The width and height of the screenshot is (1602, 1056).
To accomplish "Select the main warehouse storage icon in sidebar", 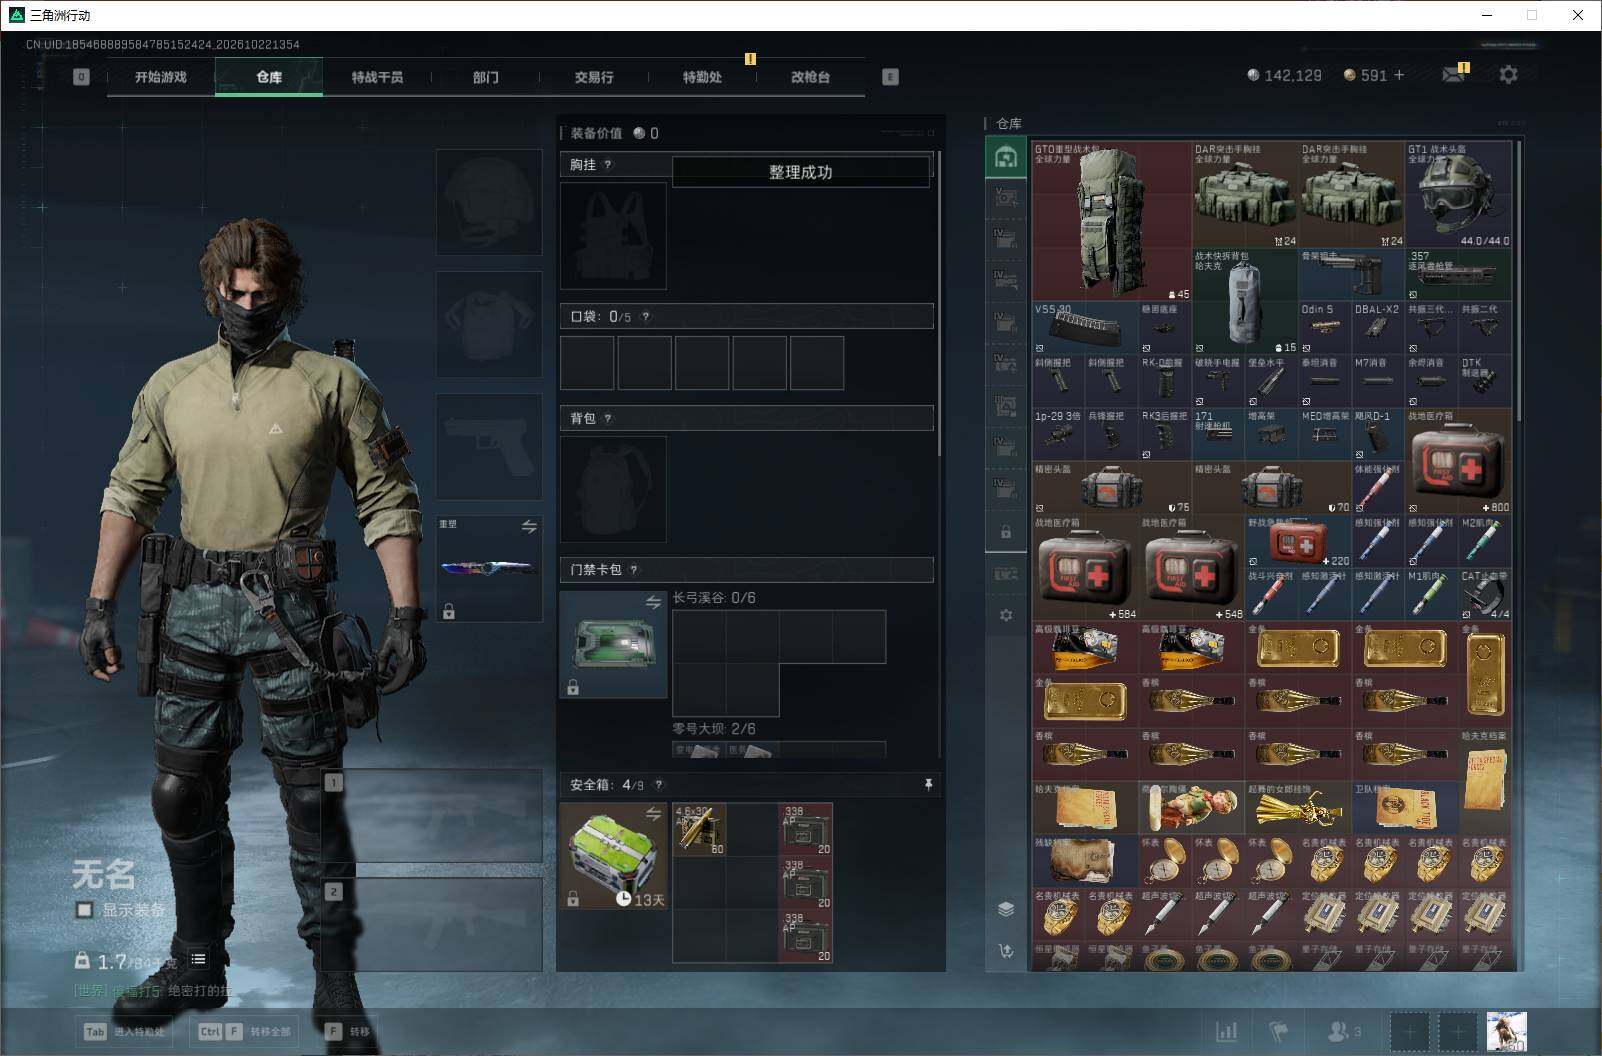I will tap(1006, 157).
